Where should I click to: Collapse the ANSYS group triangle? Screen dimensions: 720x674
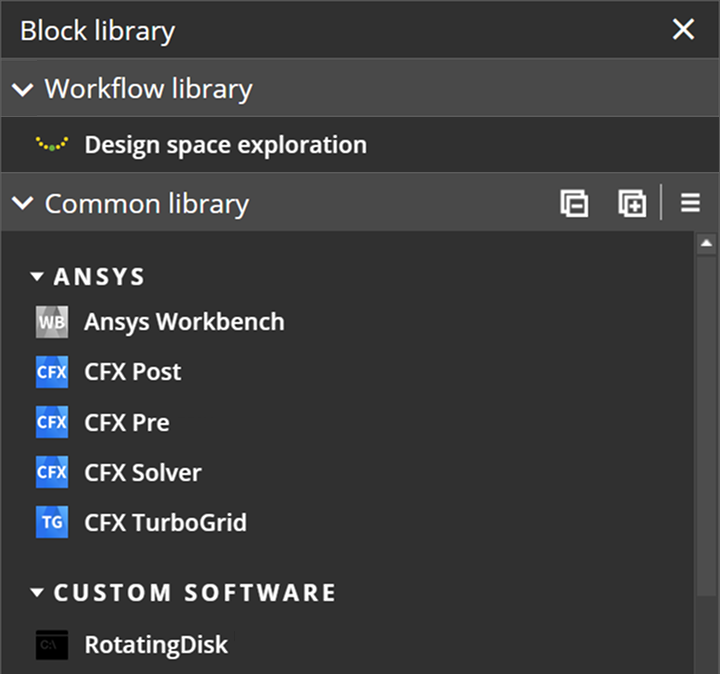coord(37,277)
